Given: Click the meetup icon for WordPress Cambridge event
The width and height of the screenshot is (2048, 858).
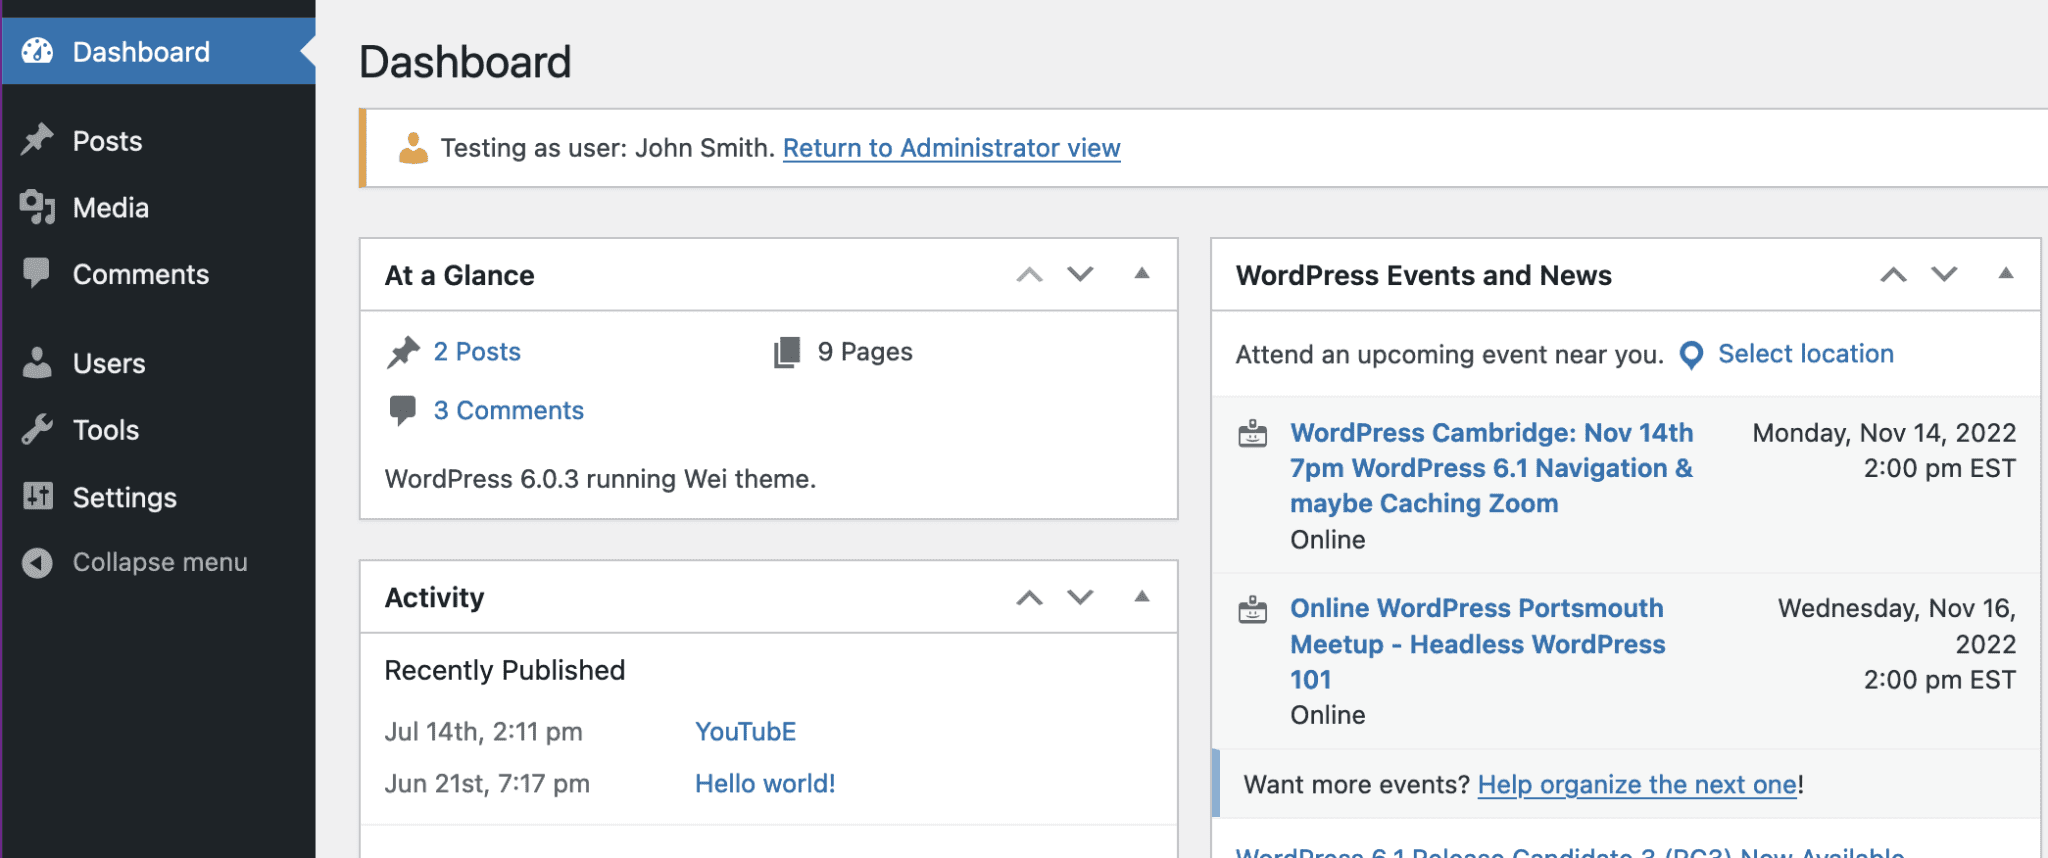Looking at the screenshot, I should [1252, 434].
